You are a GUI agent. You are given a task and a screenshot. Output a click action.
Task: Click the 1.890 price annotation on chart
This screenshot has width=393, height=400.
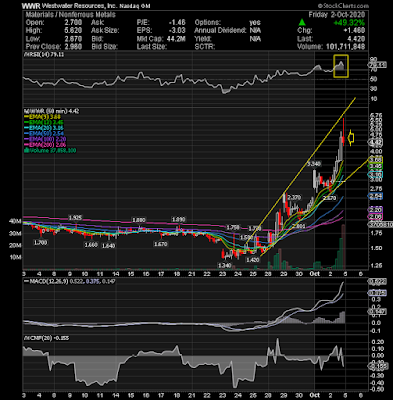(178, 219)
